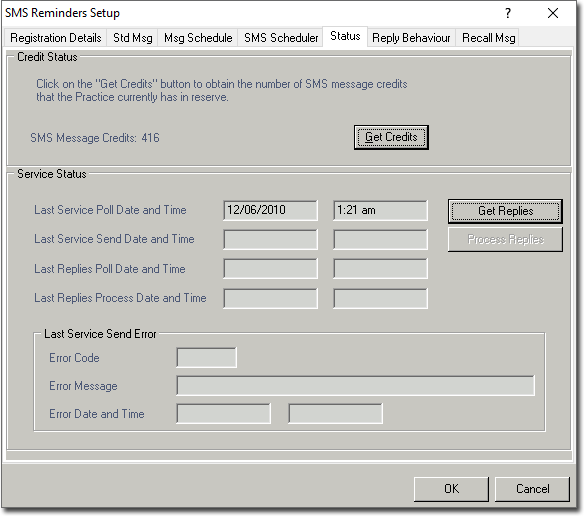Click the Last Replies Process date field
This screenshot has height=517, width=585.
point(270,298)
